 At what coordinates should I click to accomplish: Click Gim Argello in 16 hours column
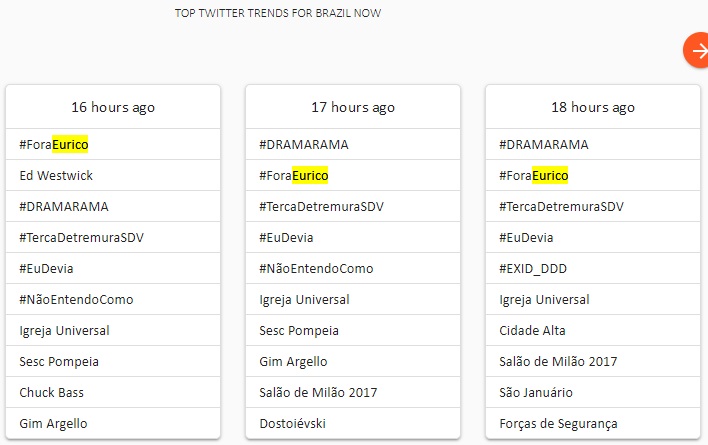coord(54,424)
